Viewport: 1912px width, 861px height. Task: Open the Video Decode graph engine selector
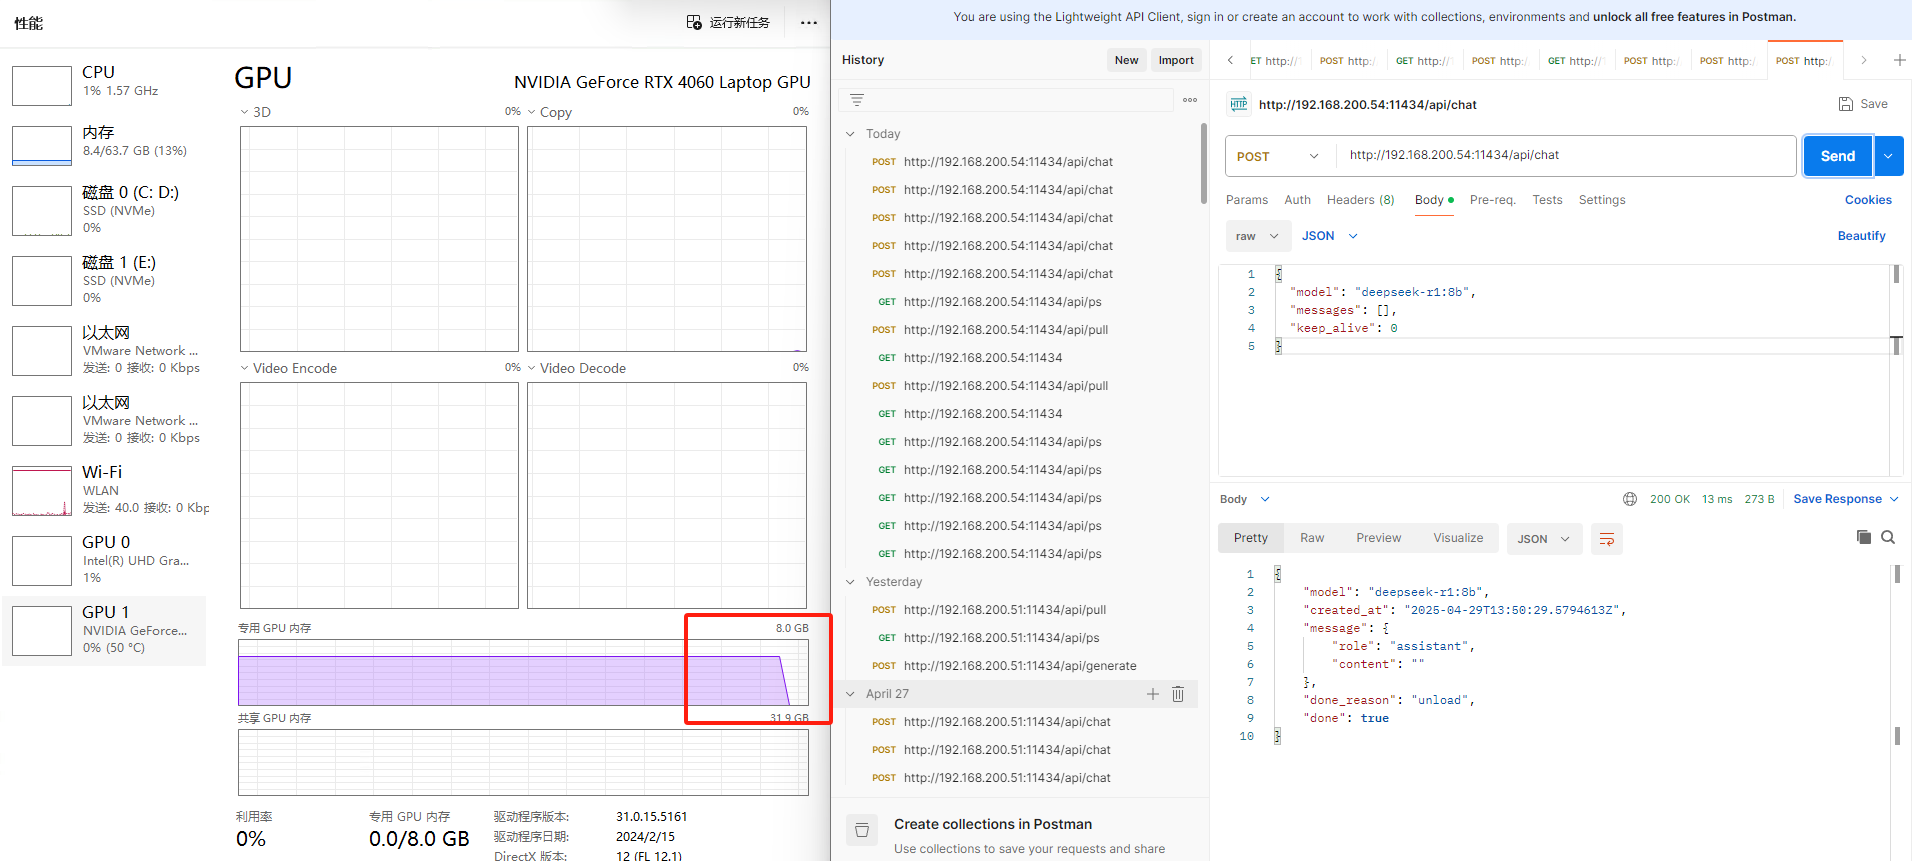pyautogui.click(x=576, y=368)
